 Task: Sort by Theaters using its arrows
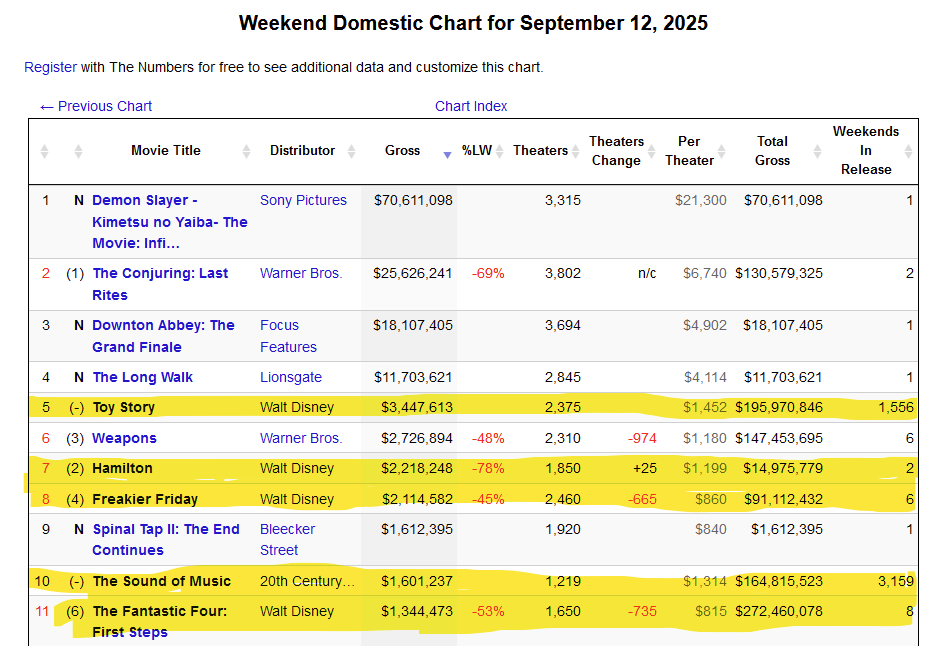click(x=576, y=151)
